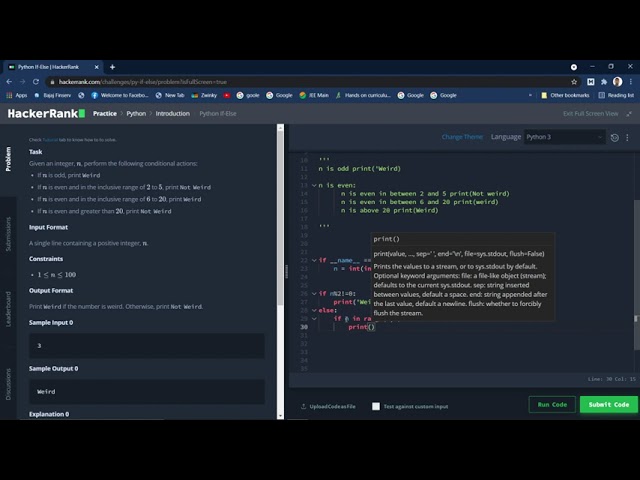Show more bookmarks overflow chevron
The image size is (640, 480).
coord(530,95)
